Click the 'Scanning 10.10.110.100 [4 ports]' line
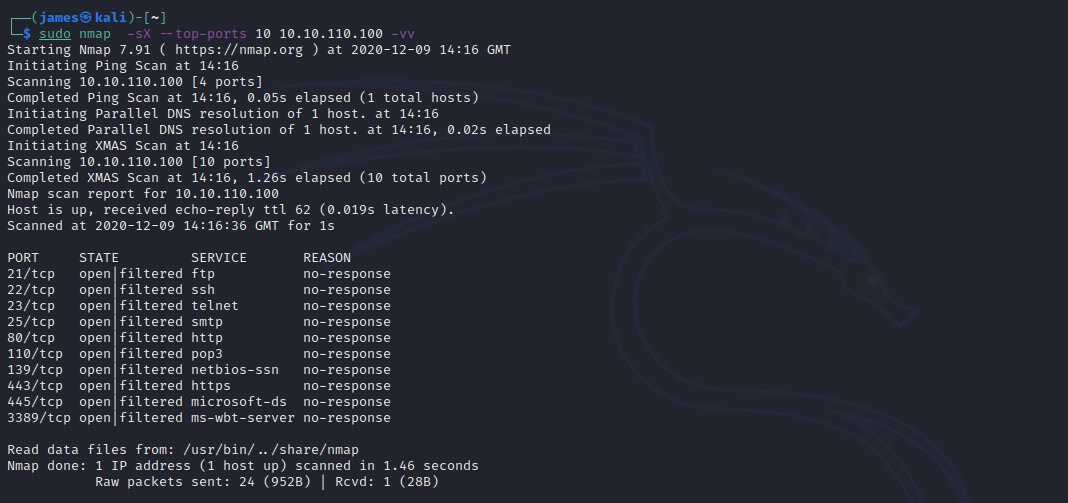The width and height of the screenshot is (1068, 503). 135,82
